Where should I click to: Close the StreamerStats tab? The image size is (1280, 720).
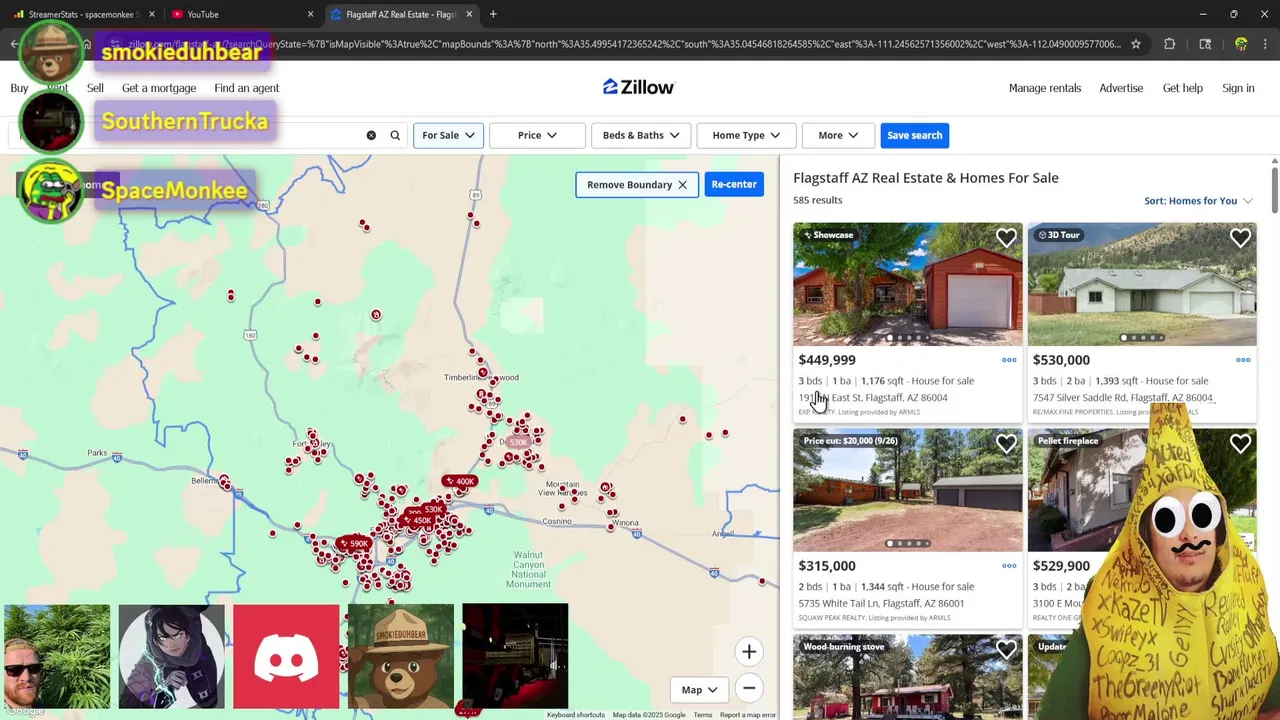(x=152, y=14)
